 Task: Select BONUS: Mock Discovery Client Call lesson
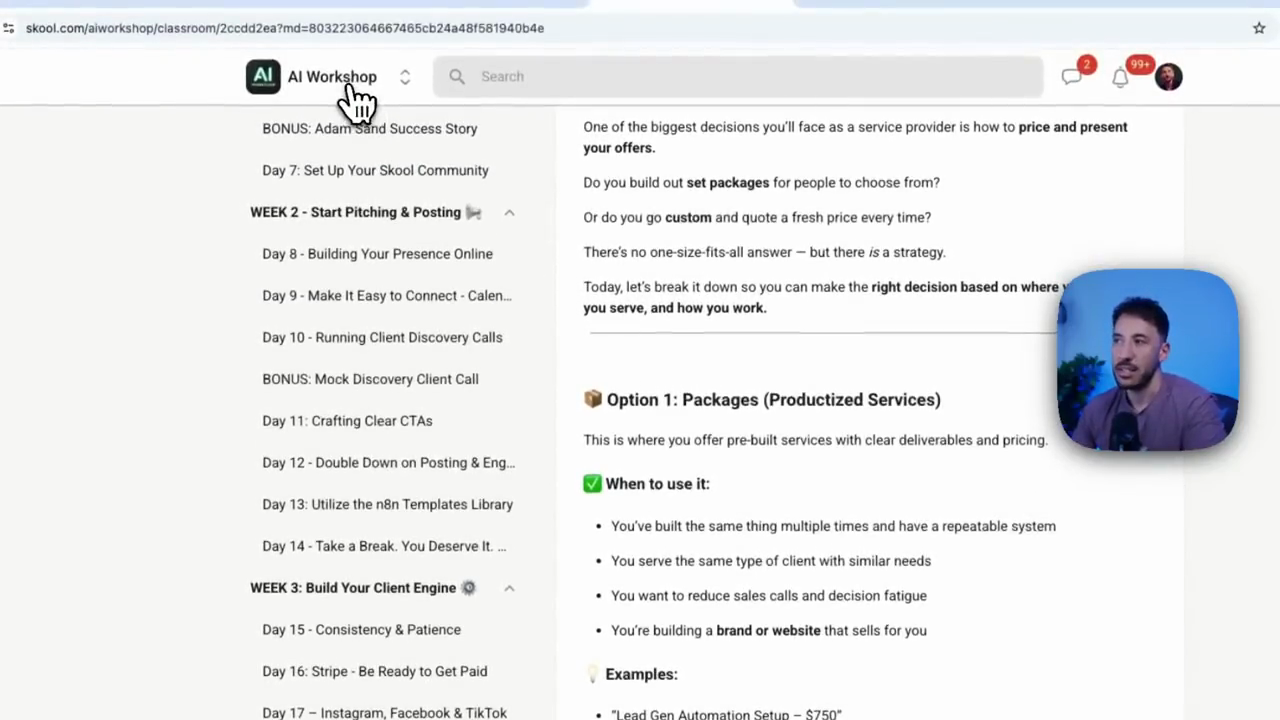370,379
